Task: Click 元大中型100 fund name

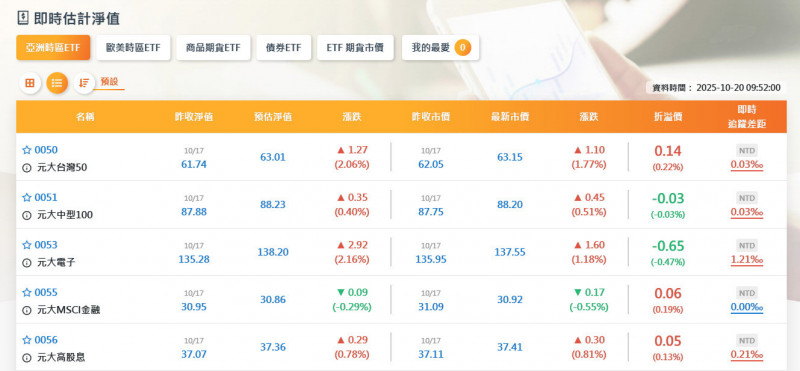Action: (65, 215)
